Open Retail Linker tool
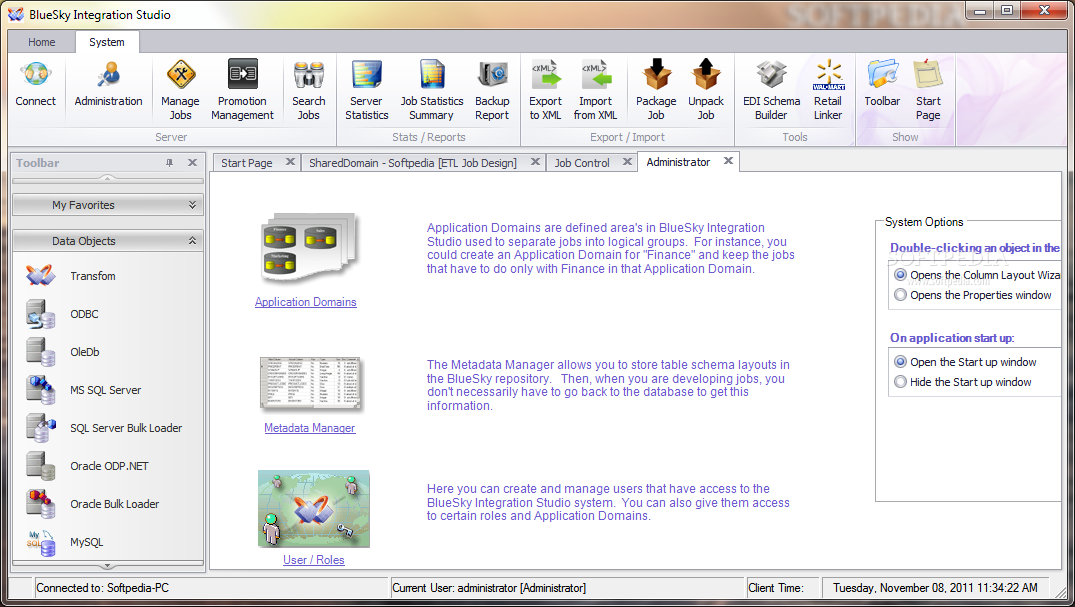Screen dimensions: 1075x607 click(828, 91)
